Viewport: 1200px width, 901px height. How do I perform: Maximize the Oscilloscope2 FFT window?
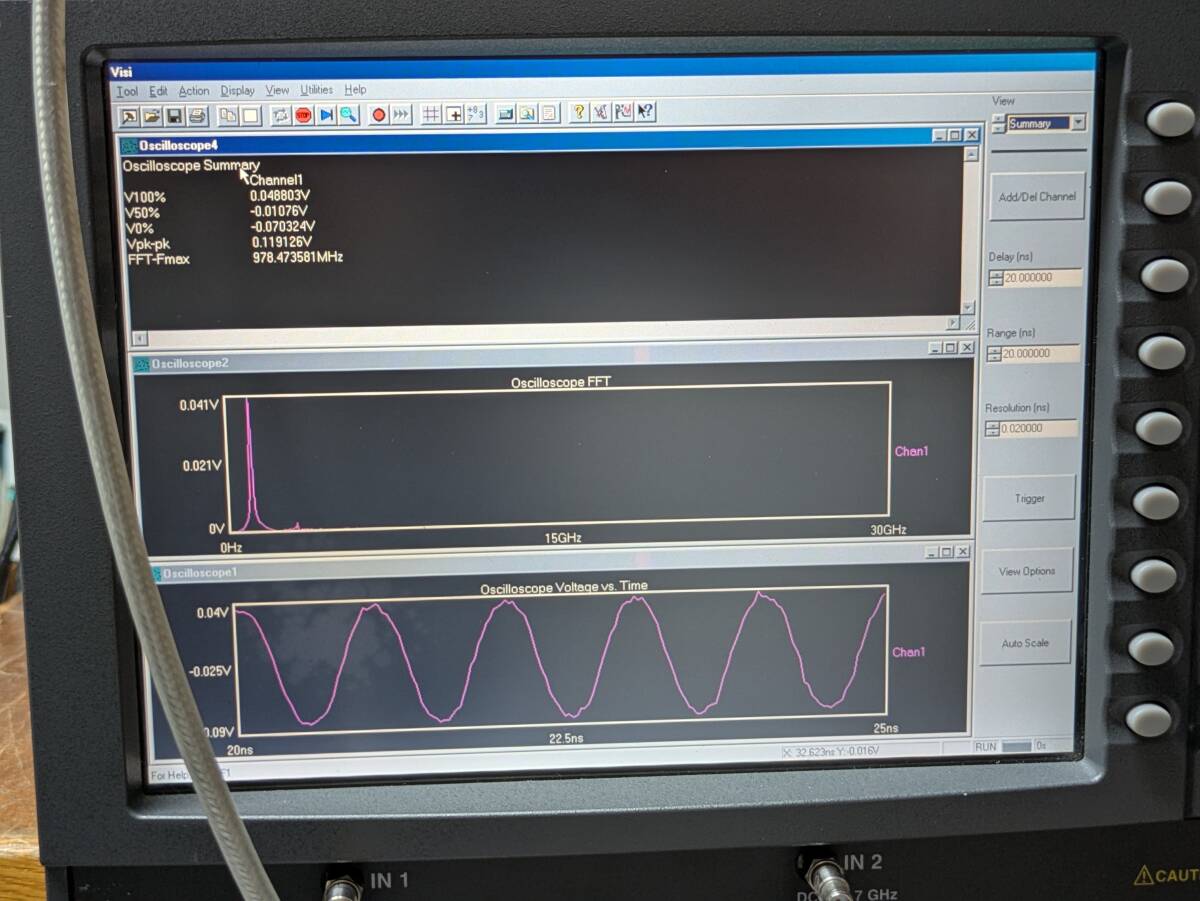(x=950, y=347)
